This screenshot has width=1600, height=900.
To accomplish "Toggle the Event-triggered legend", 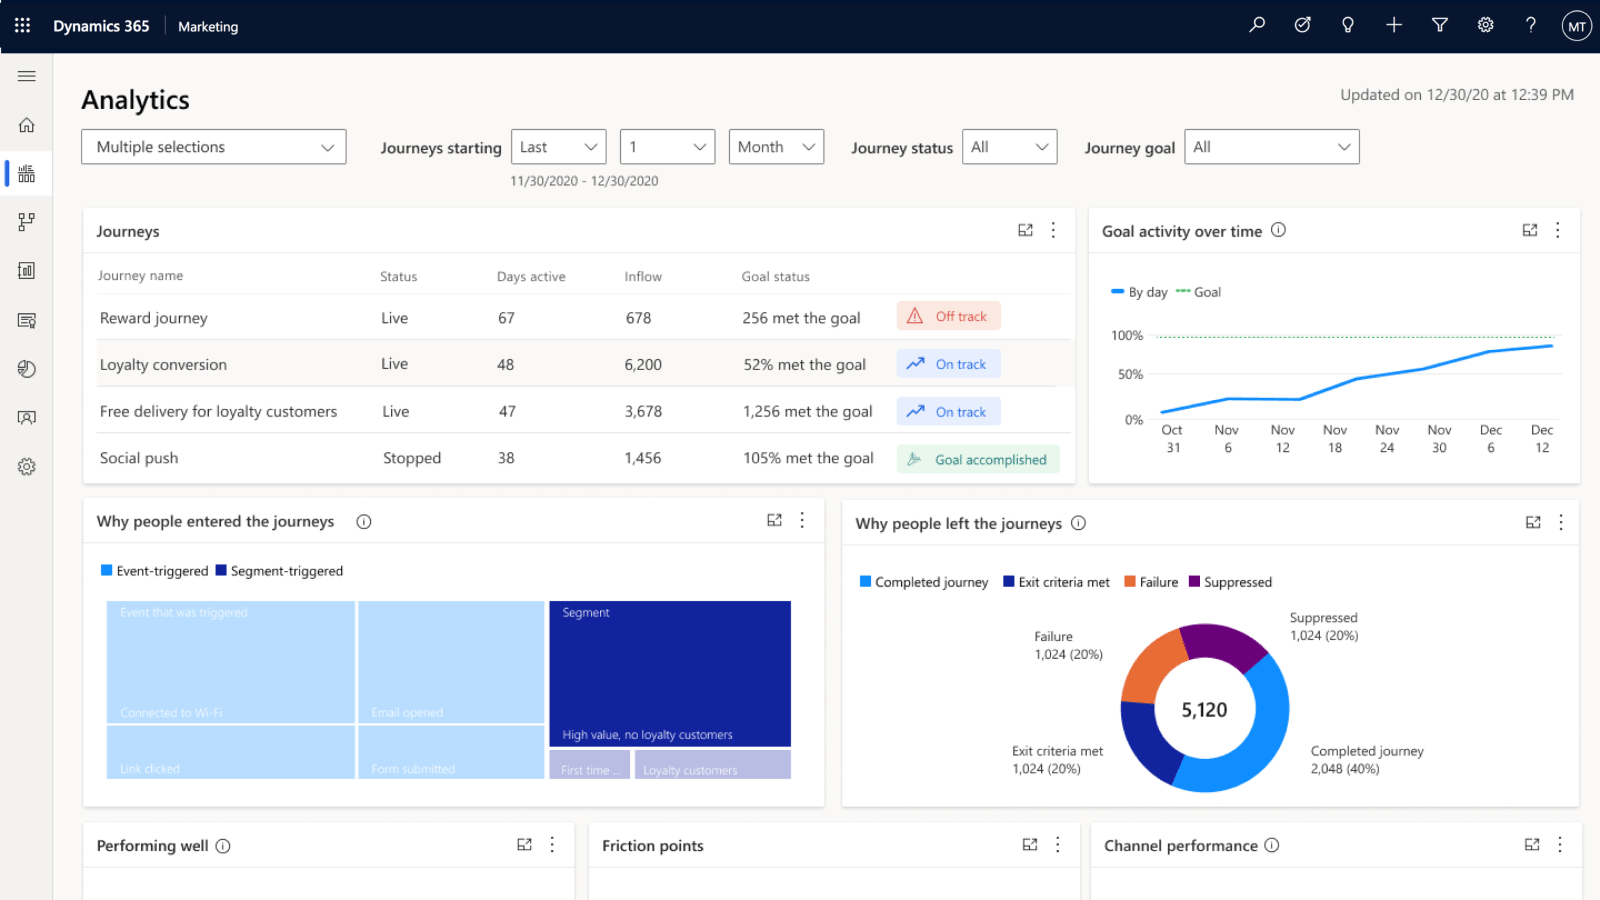I will pos(155,570).
